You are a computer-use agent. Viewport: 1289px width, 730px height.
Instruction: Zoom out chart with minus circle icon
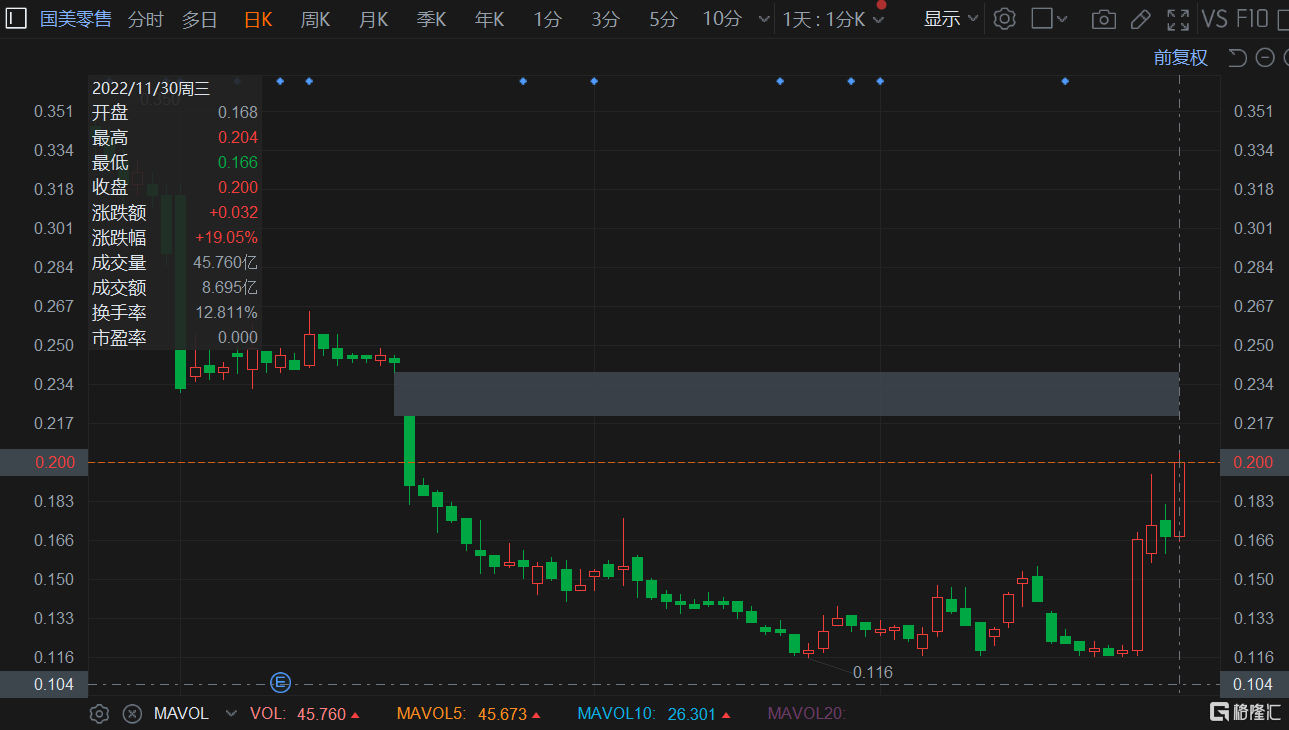pos(1264,58)
